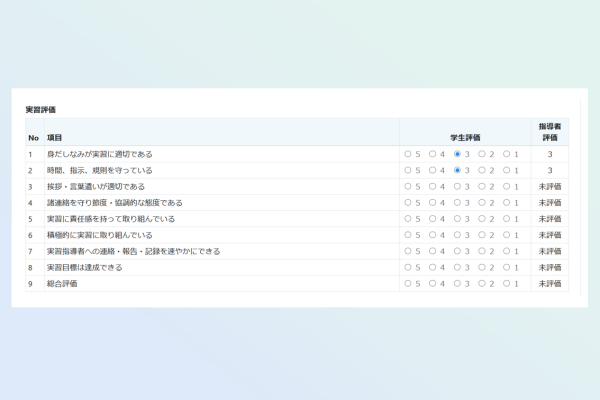Select rating 1 for 身だしなみが実習に適切である
This screenshot has height=400, width=600.
[x=506, y=155]
